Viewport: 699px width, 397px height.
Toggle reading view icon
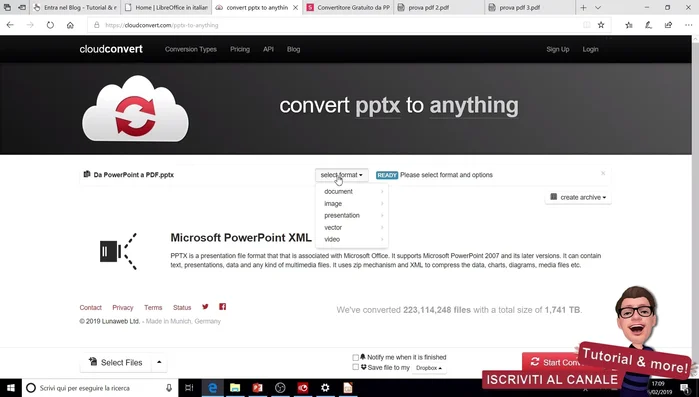[587, 25]
